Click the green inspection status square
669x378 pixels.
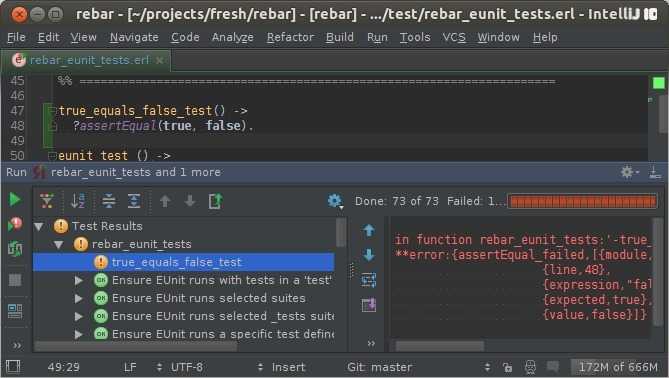[659, 83]
